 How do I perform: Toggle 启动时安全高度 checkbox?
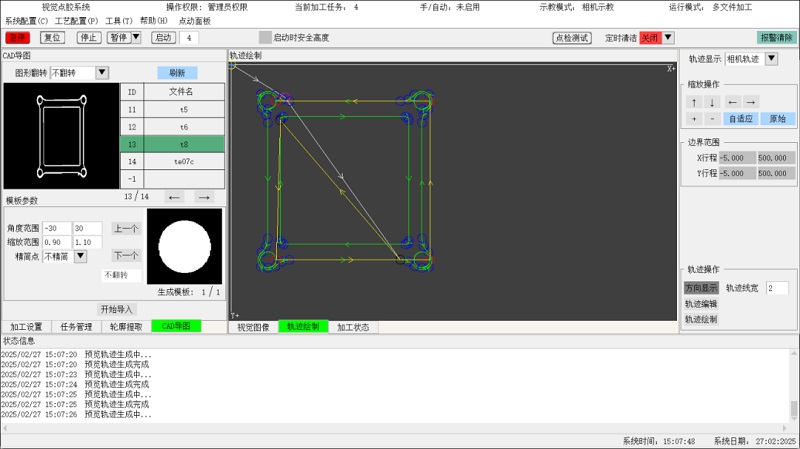[x=265, y=37]
